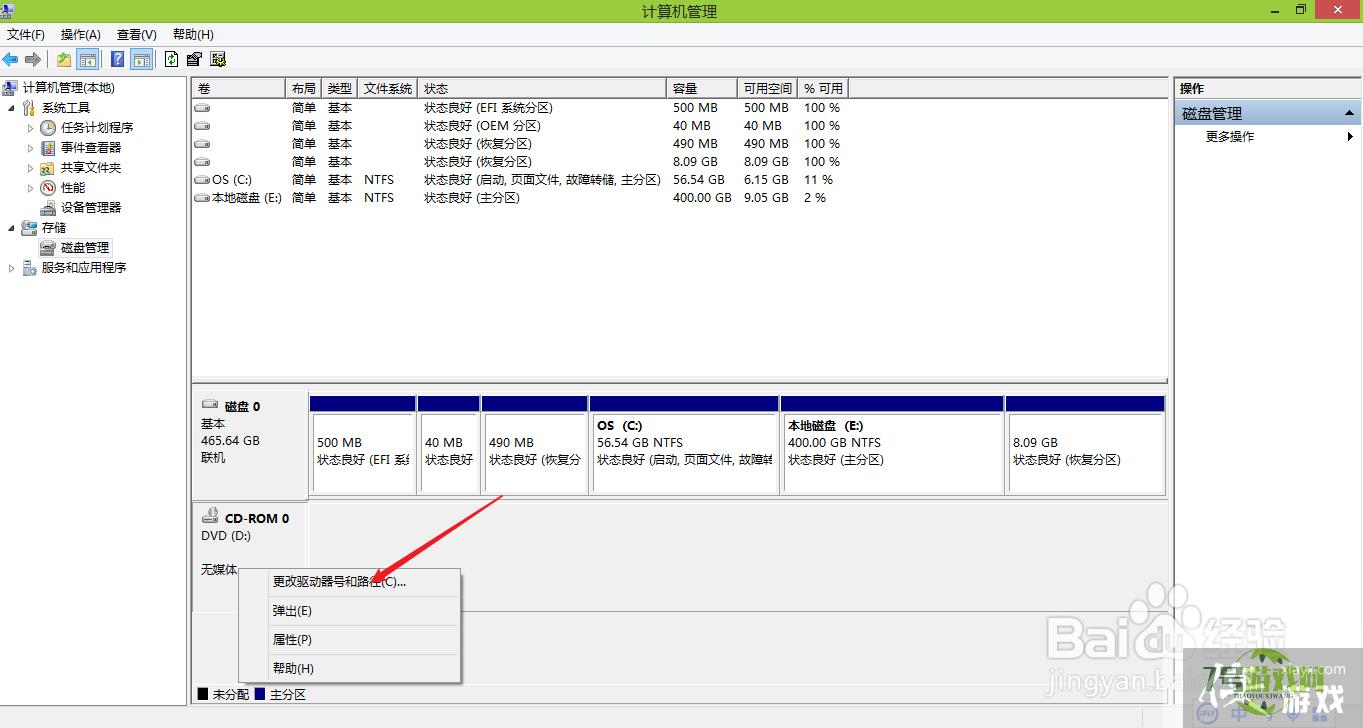Click the 磁盘 0 disk icon

210,405
